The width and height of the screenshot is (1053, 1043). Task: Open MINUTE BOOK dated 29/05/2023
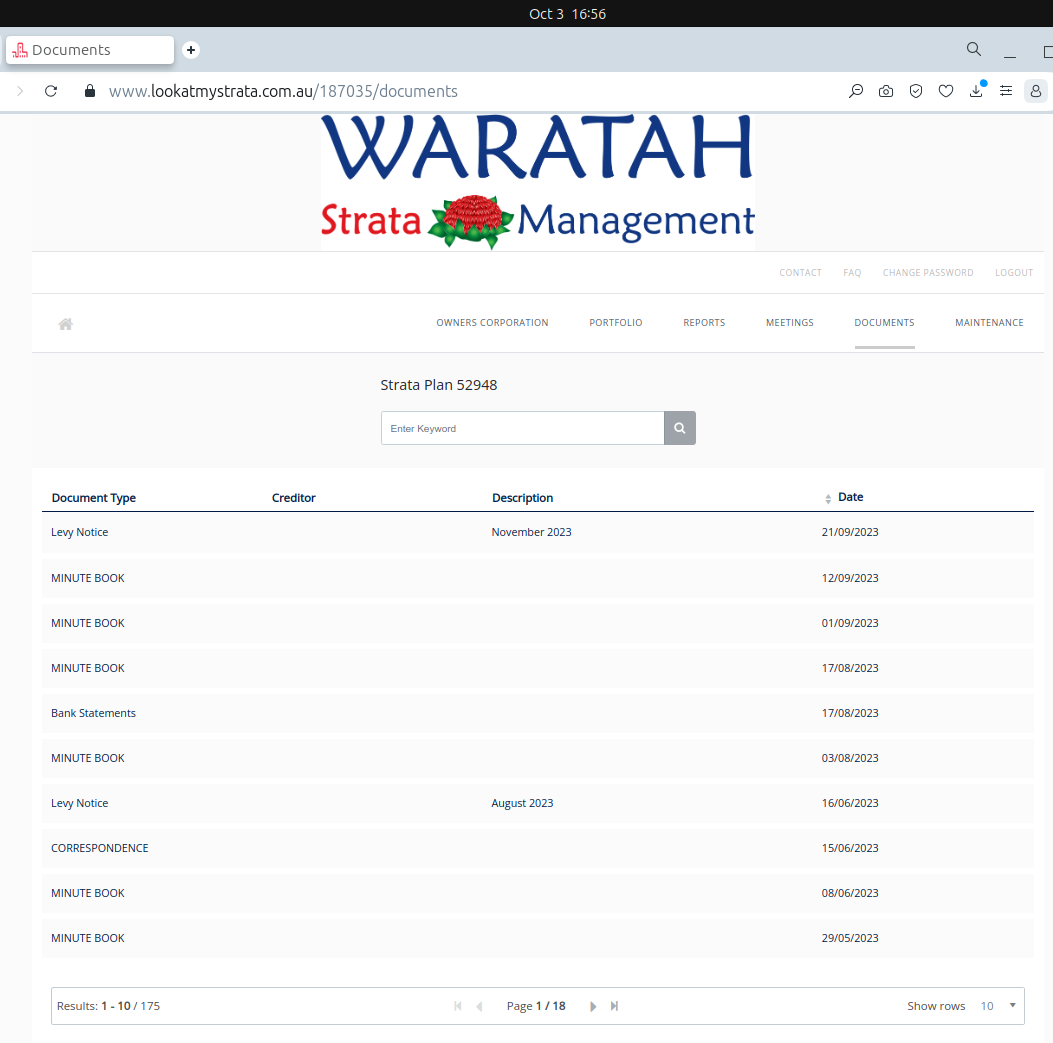(x=537, y=938)
